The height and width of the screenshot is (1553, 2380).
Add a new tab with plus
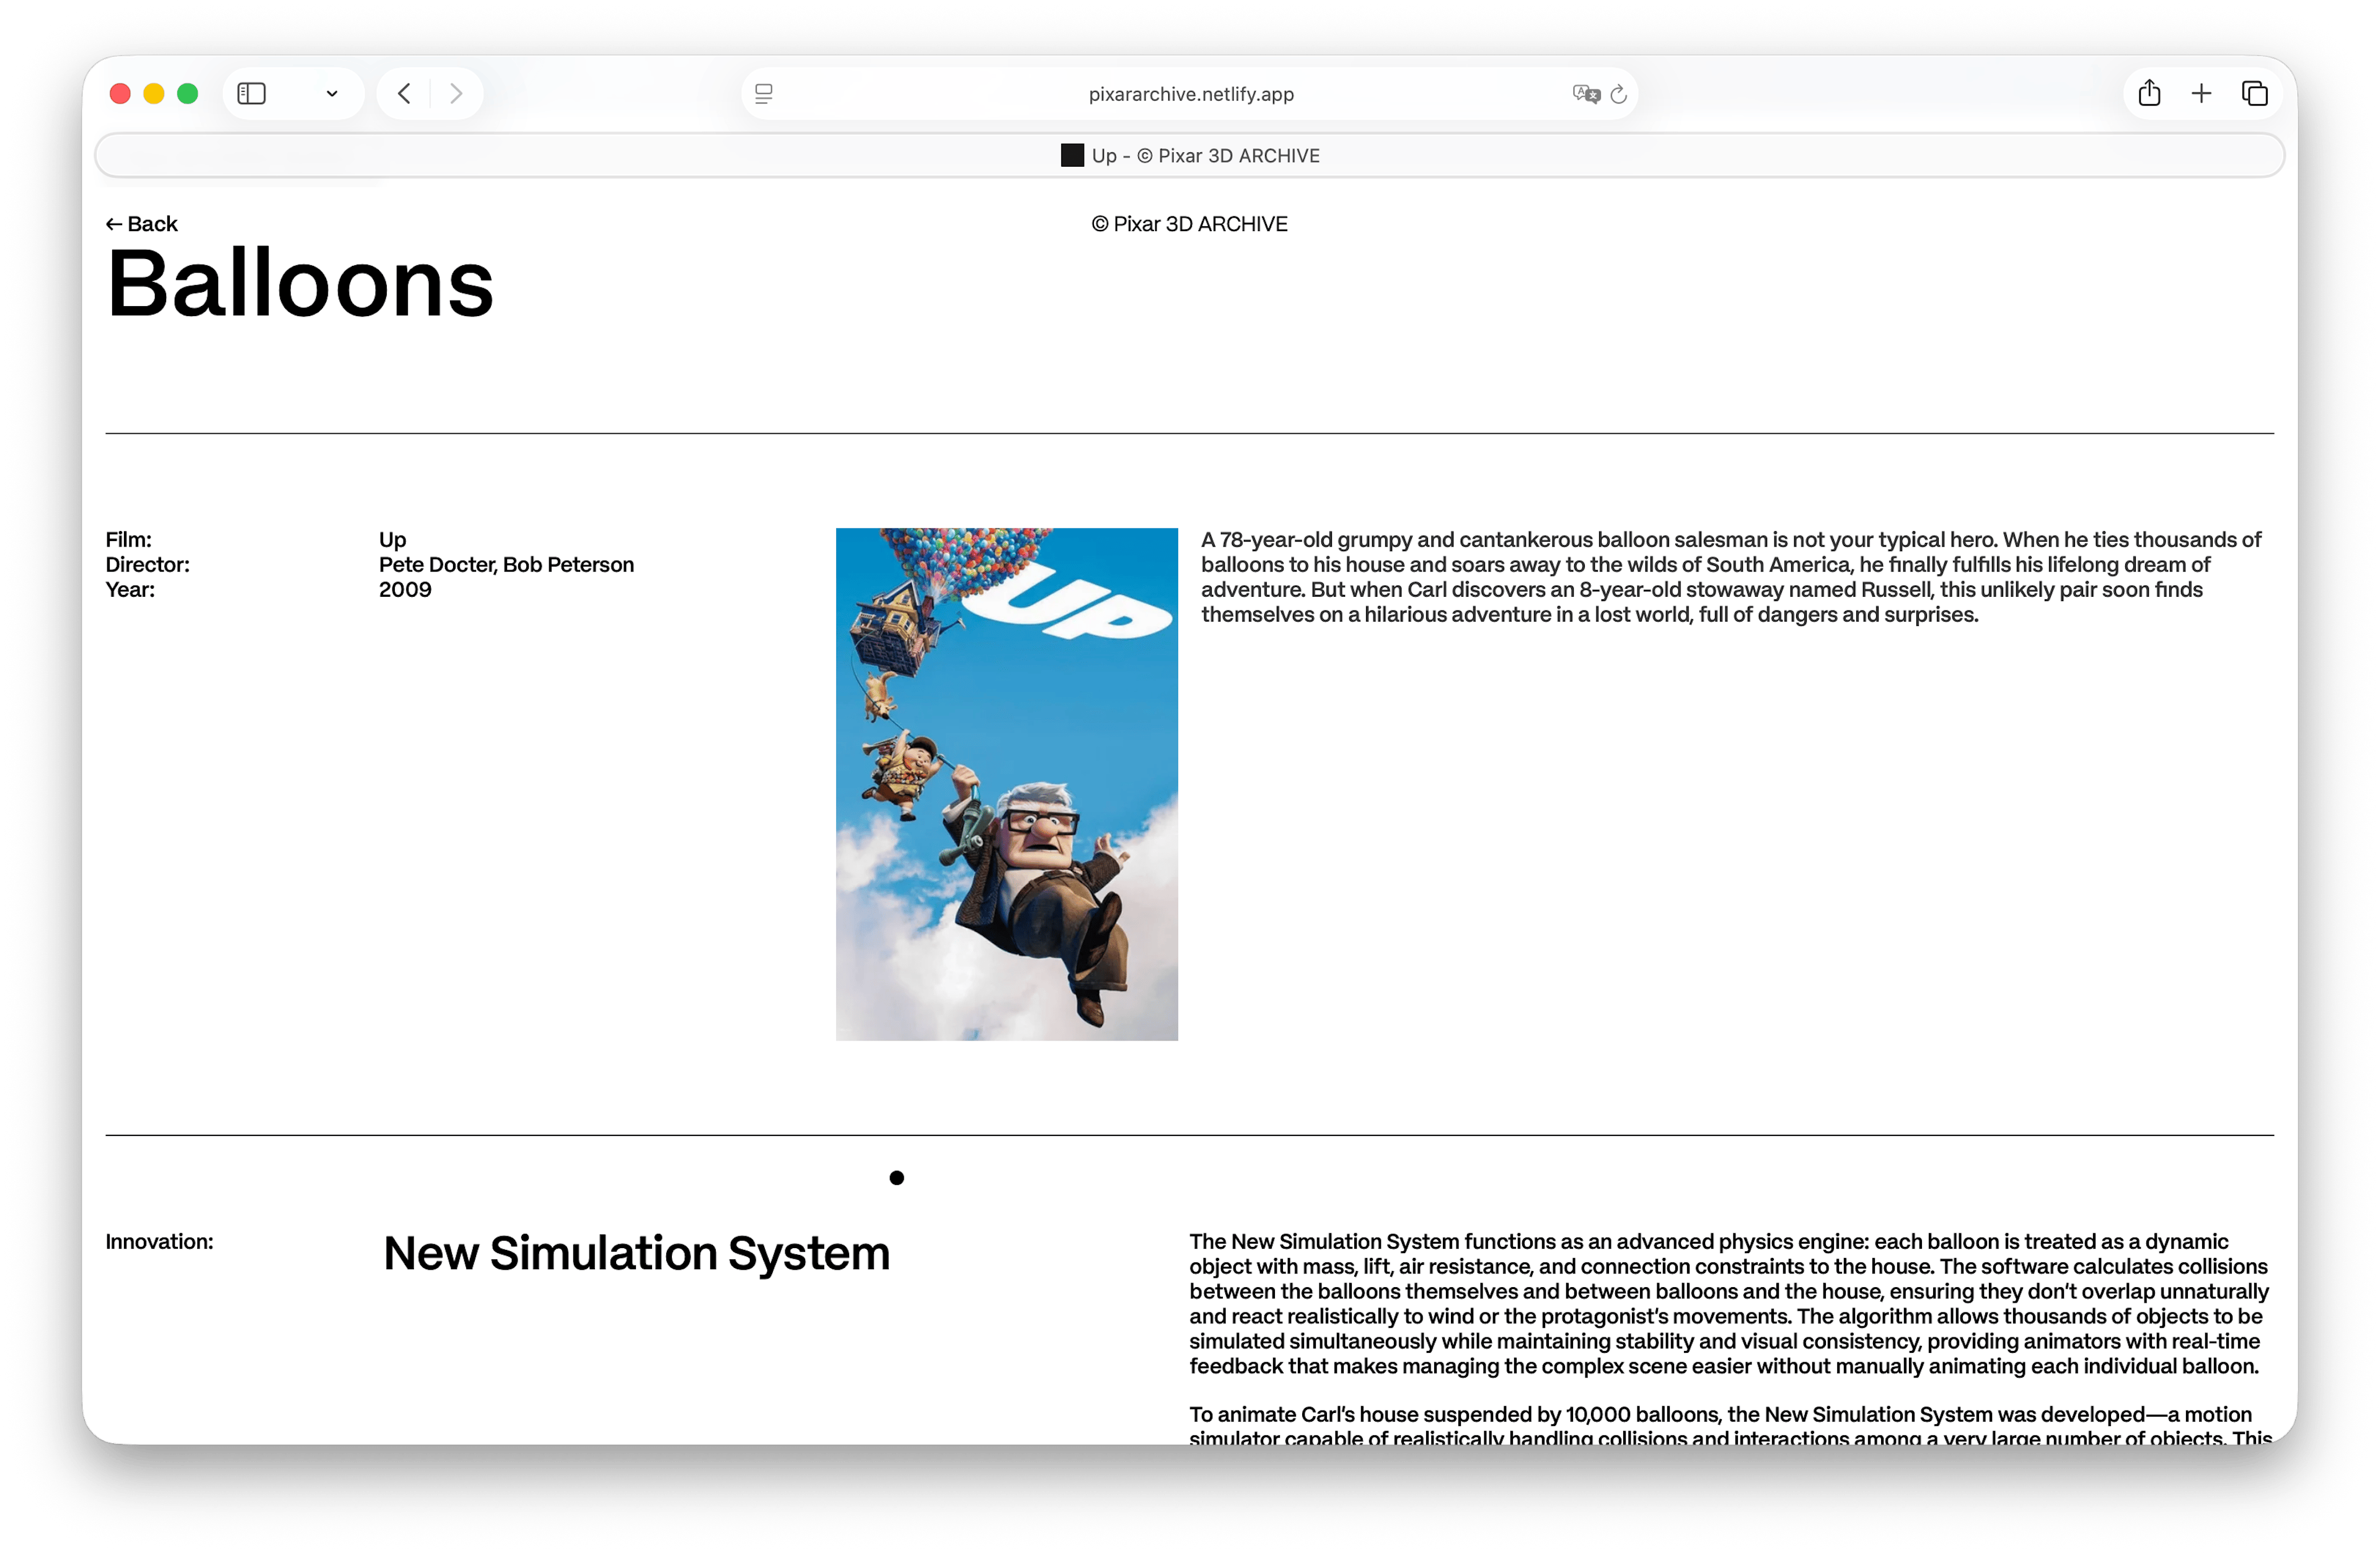click(2201, 94)
